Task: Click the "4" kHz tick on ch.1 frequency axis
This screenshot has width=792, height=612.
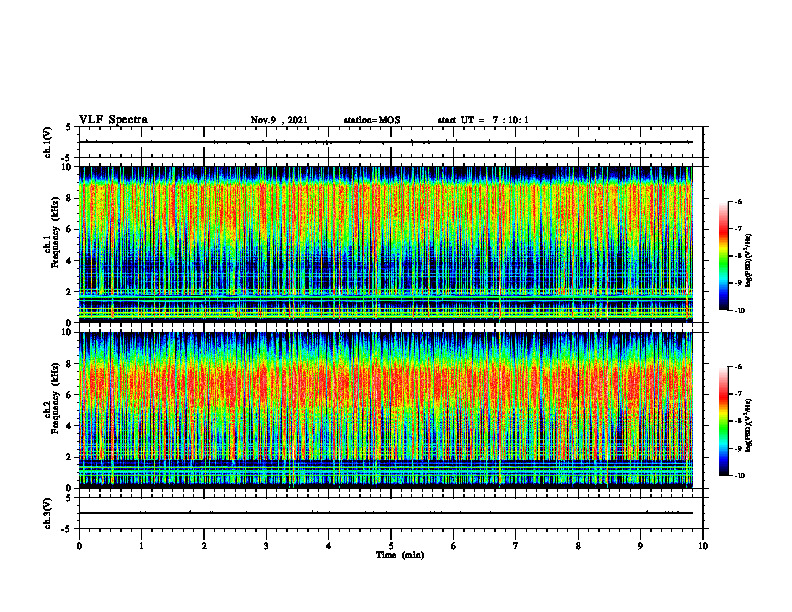Action: tap(70, 261)
